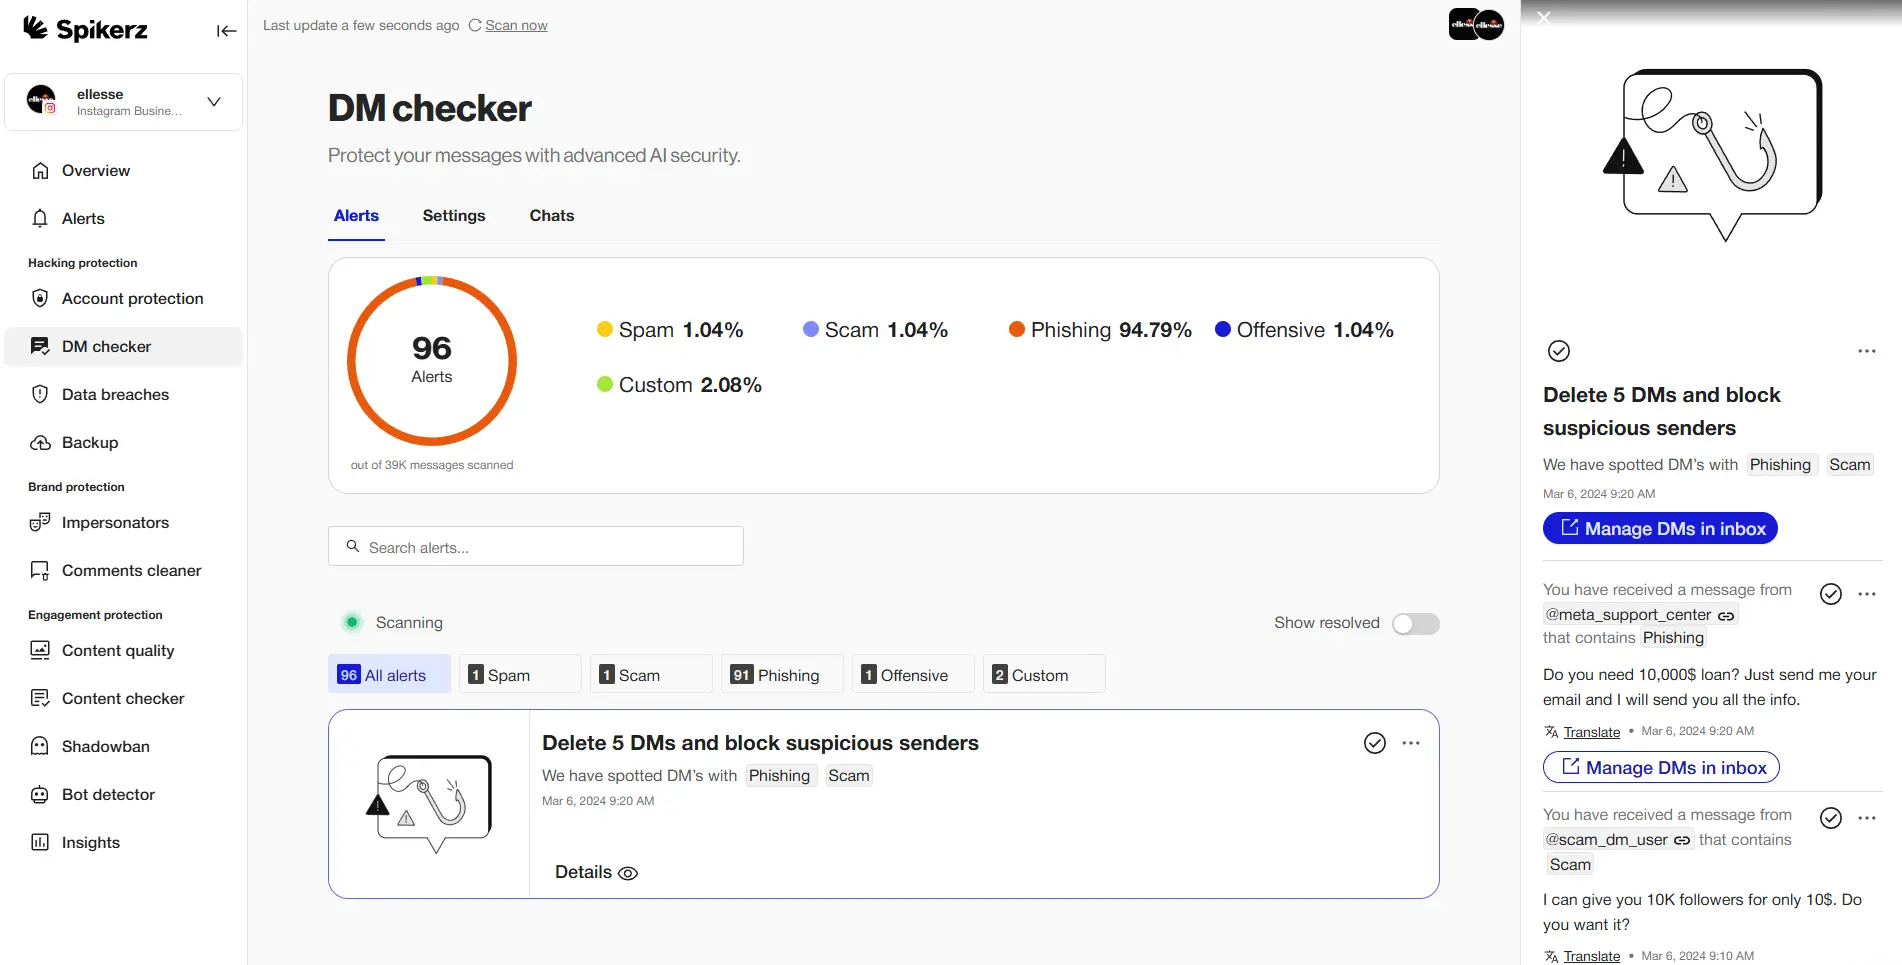Select the DM checker sidebar icon
The height and width of the screenshot is (965, 1902).
point(39,346)
